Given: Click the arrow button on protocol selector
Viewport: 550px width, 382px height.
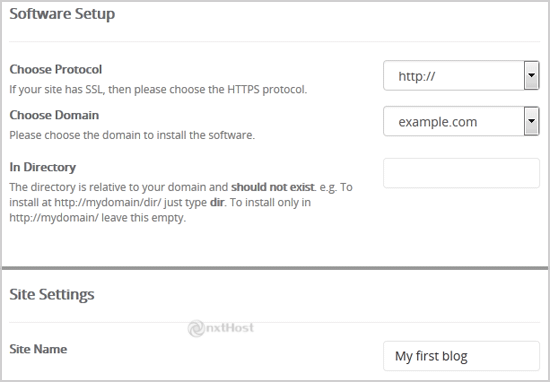Looking at the screenshot, I should coord(532,76).
